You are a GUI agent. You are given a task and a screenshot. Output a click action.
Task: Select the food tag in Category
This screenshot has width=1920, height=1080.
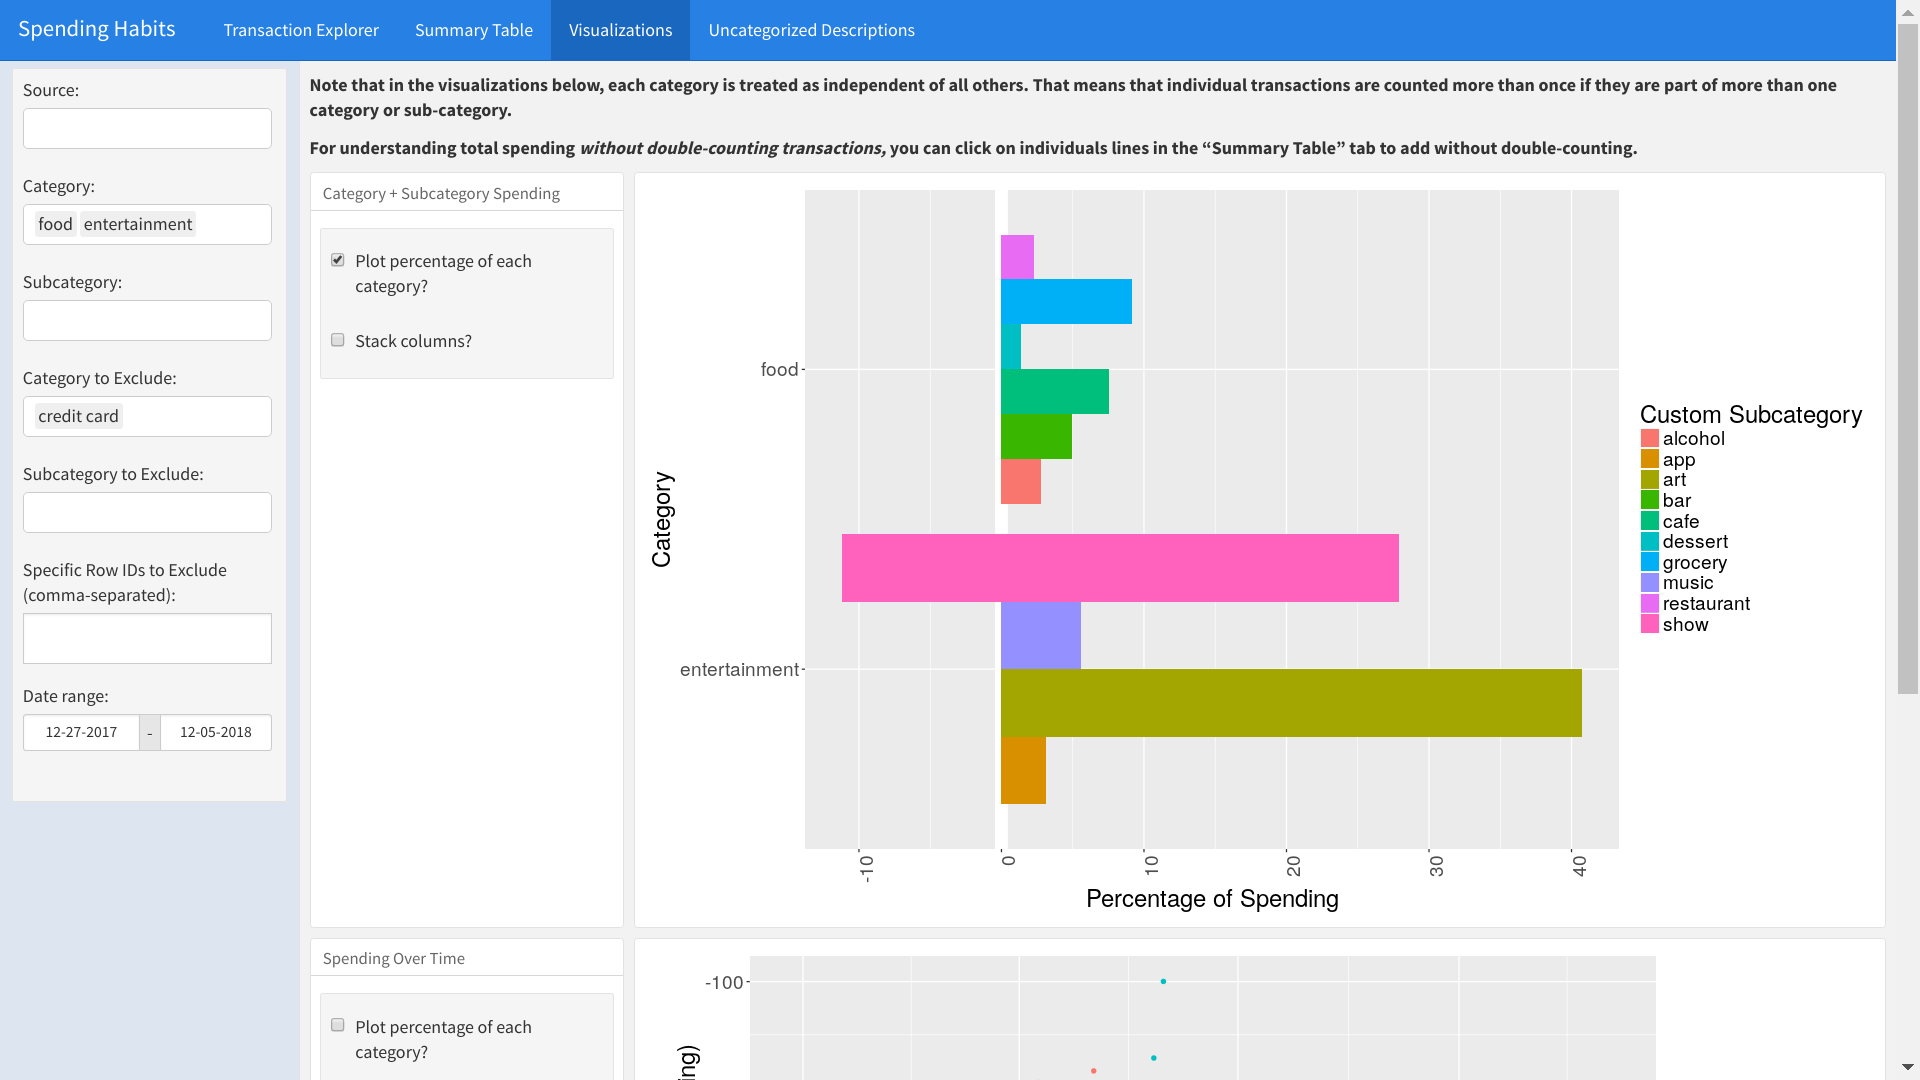(55, 224)
